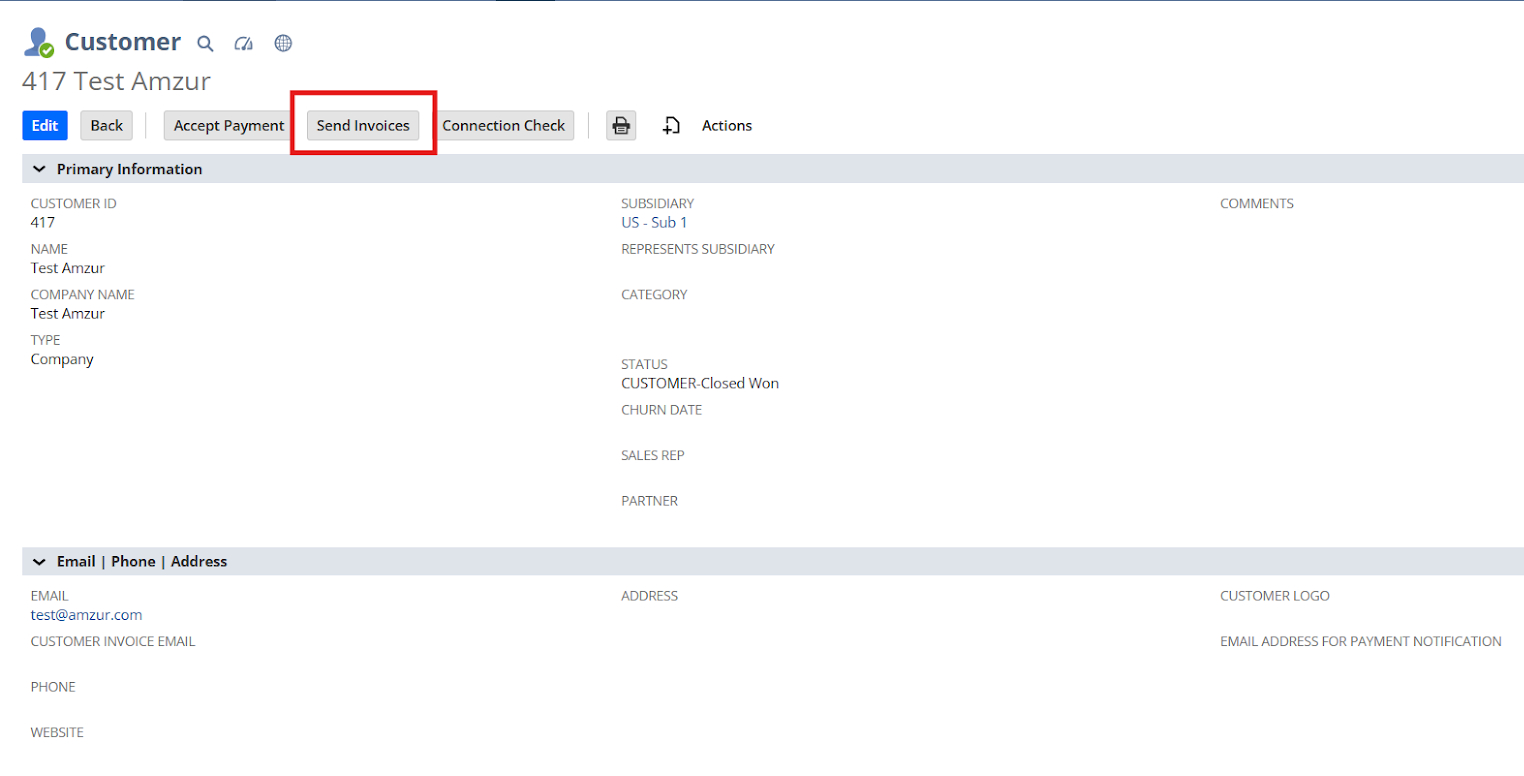The height and width of the screenshot is (776, 1524).
Task: Open the dashboard gauge icon in header
Action: [x=244, y=43]
